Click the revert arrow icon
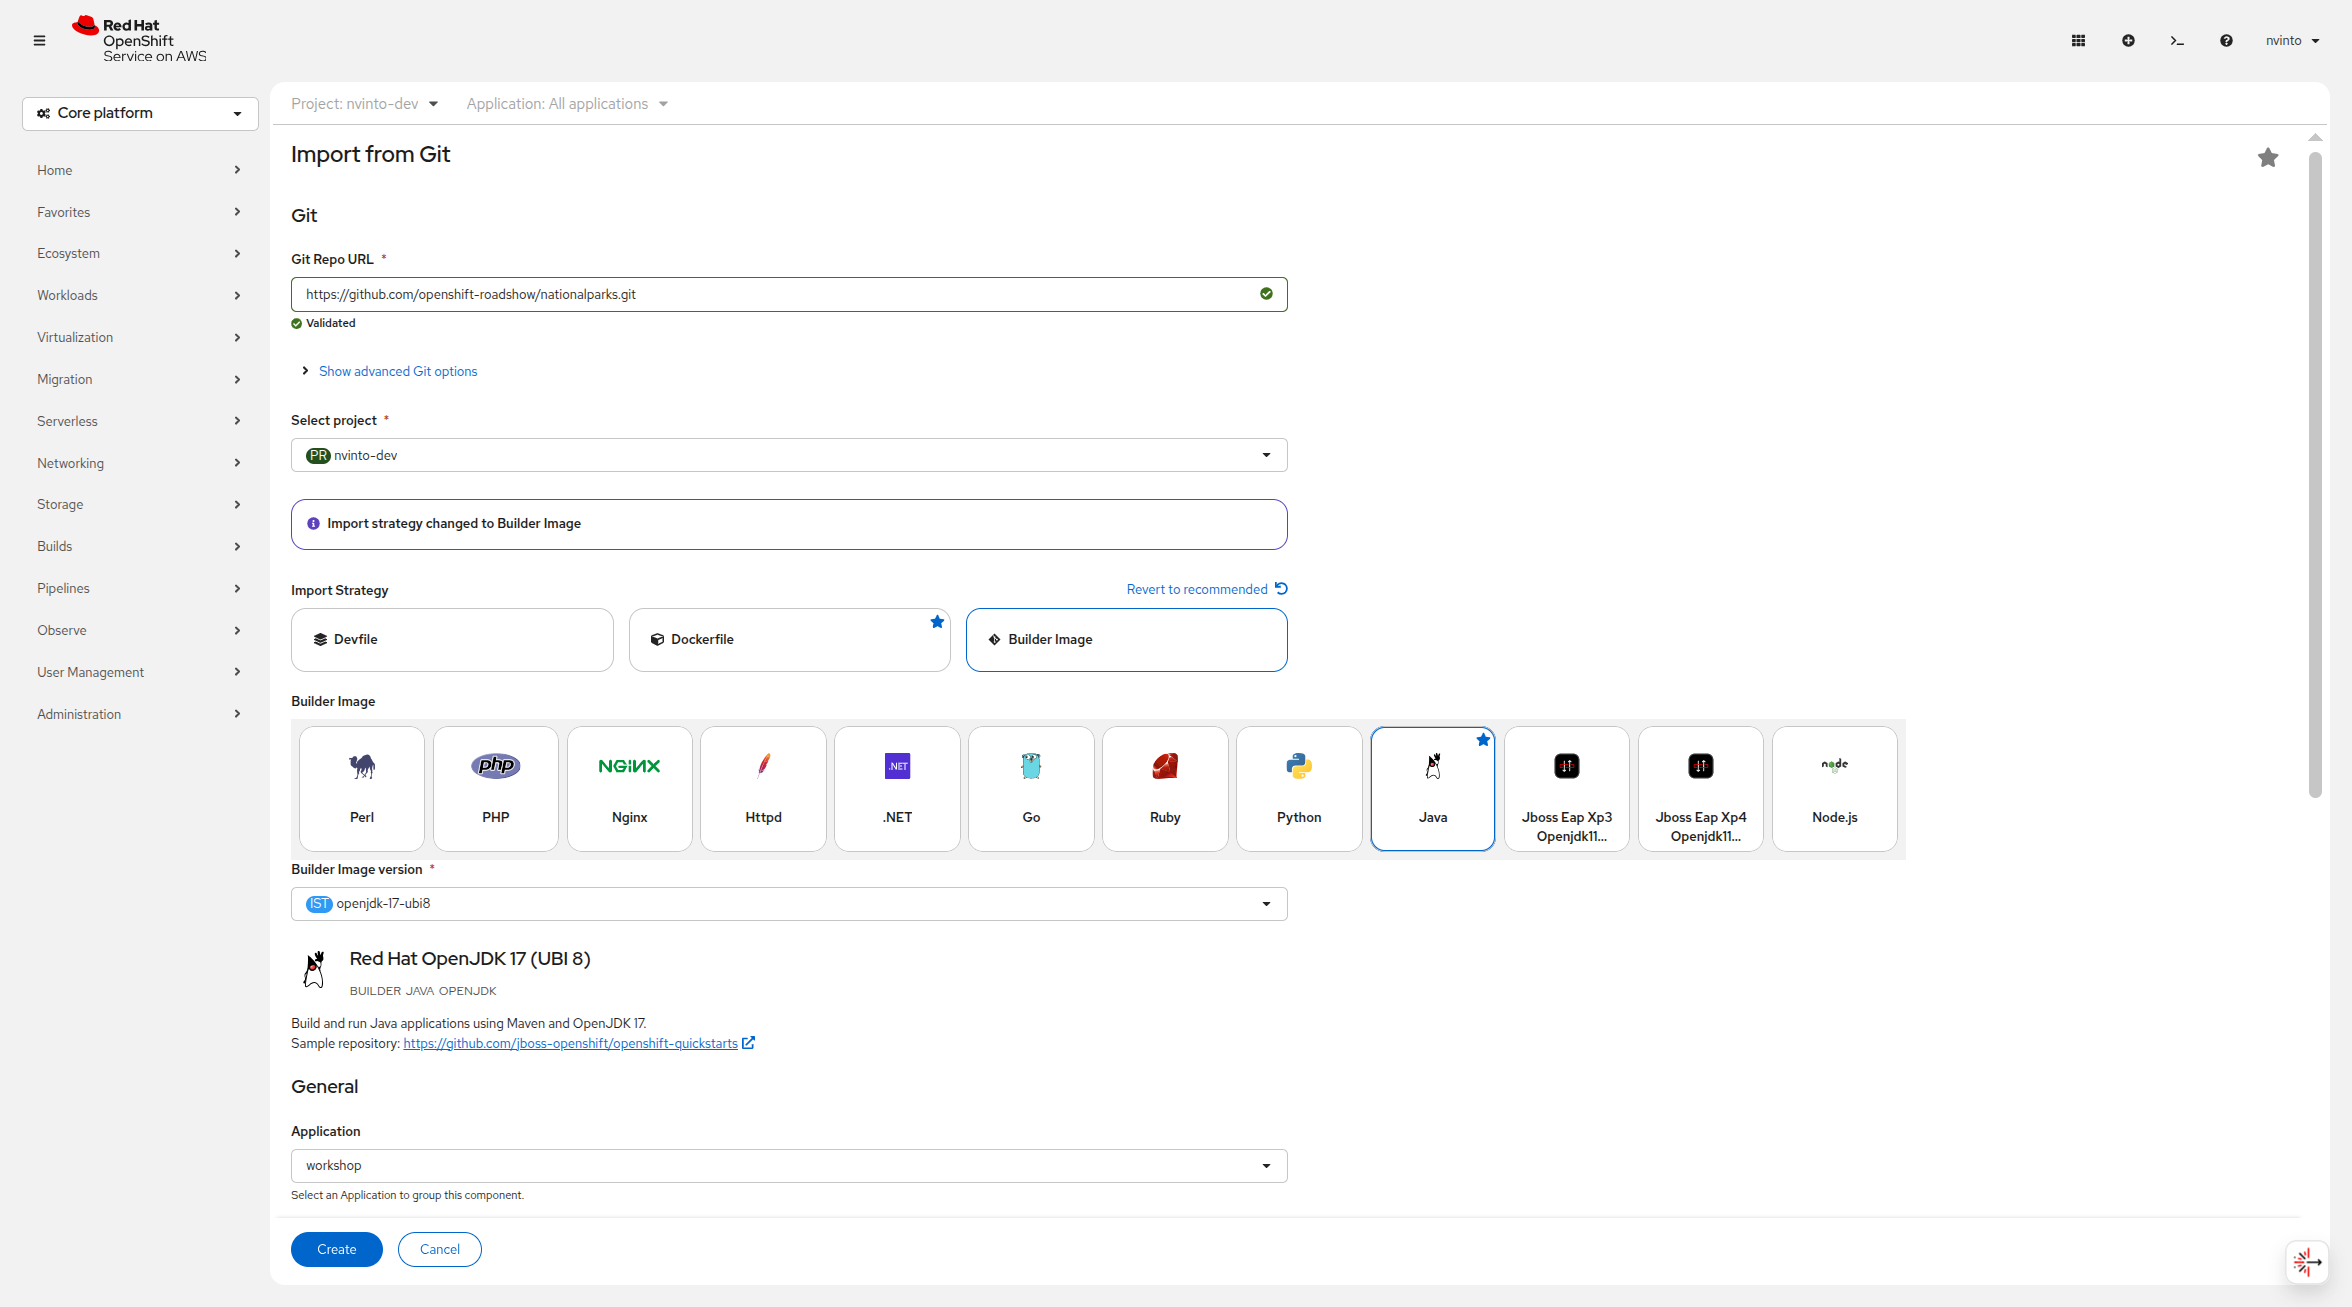Viewport: 2352px width, 1307px height. click(x=1281, y=589)
